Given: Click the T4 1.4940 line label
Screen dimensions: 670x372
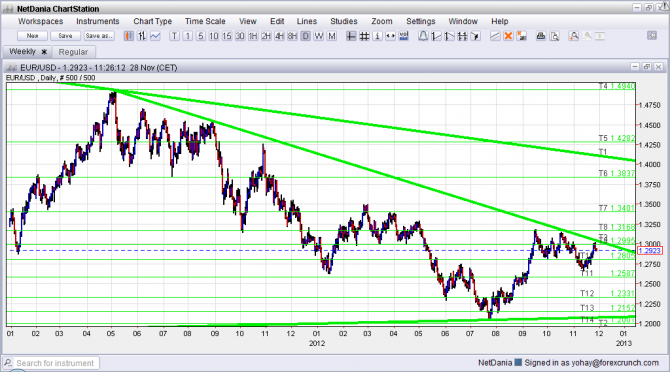Looking at the screenshot, I should coord(617,87).
